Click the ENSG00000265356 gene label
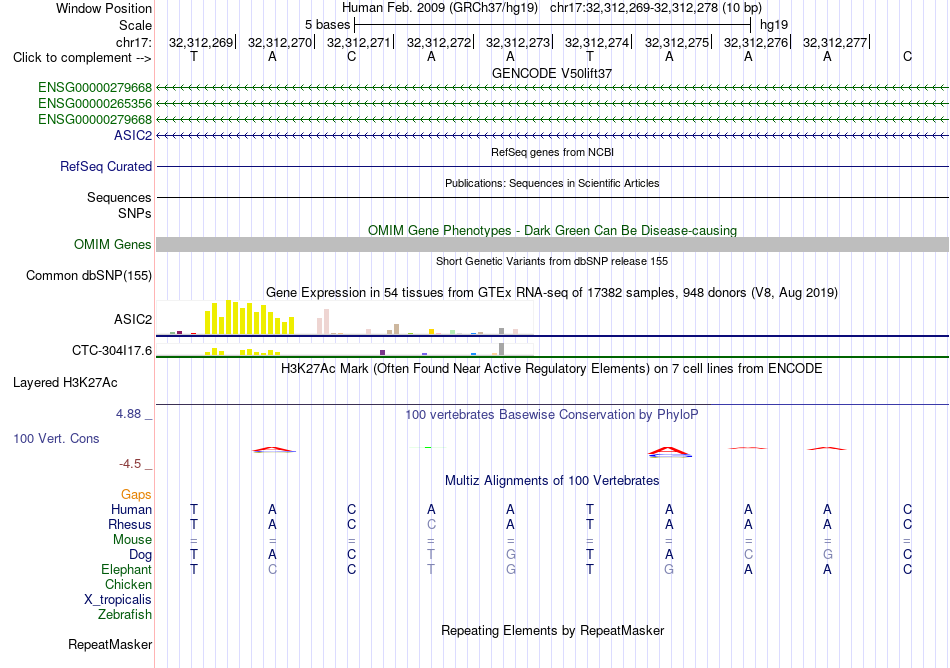 95,104
